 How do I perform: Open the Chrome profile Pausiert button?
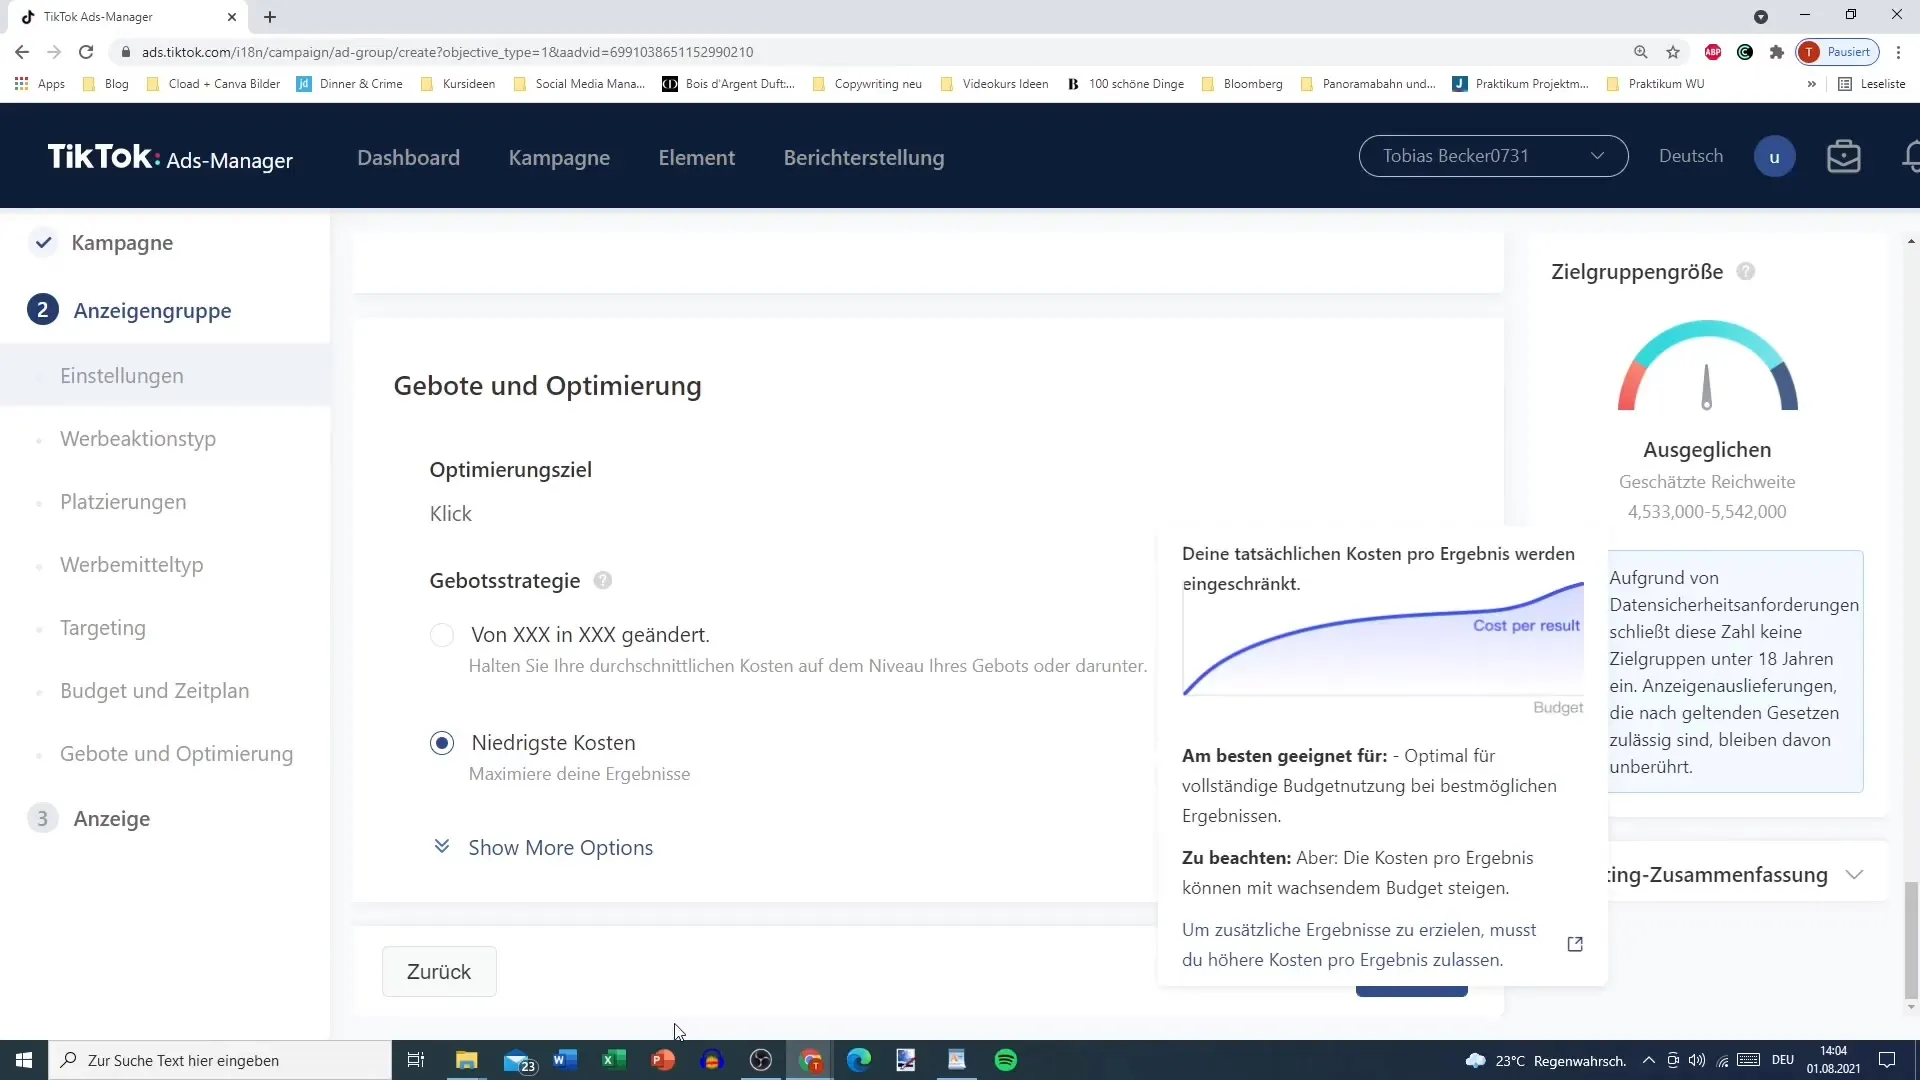1838,52
